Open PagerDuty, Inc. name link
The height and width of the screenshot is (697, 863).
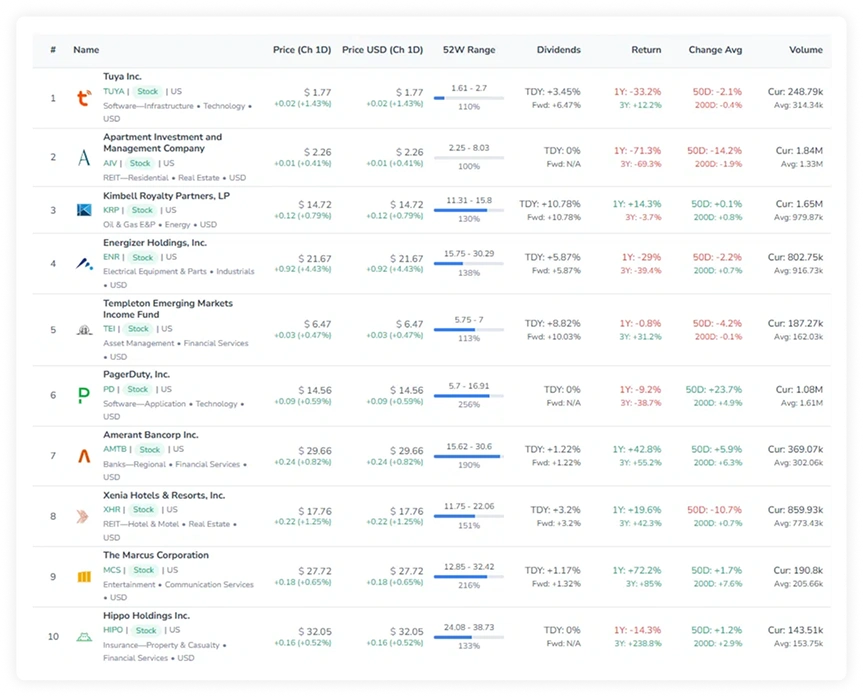(x=136, y=374)
